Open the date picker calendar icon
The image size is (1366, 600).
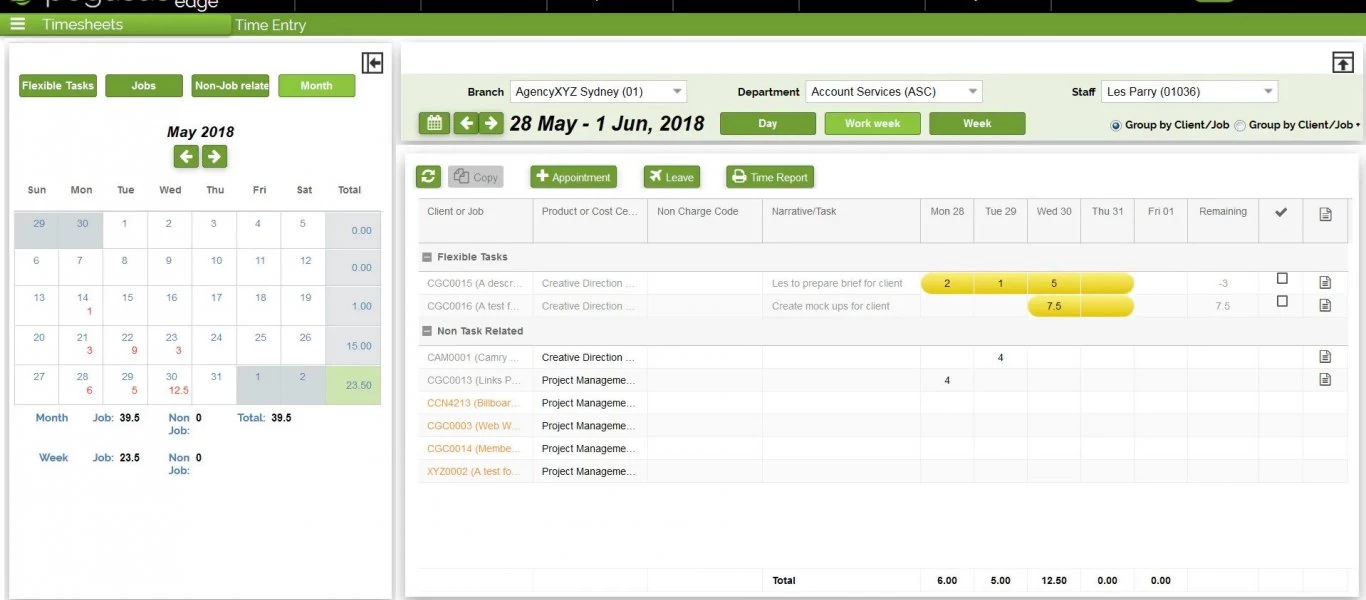point(433,123)
